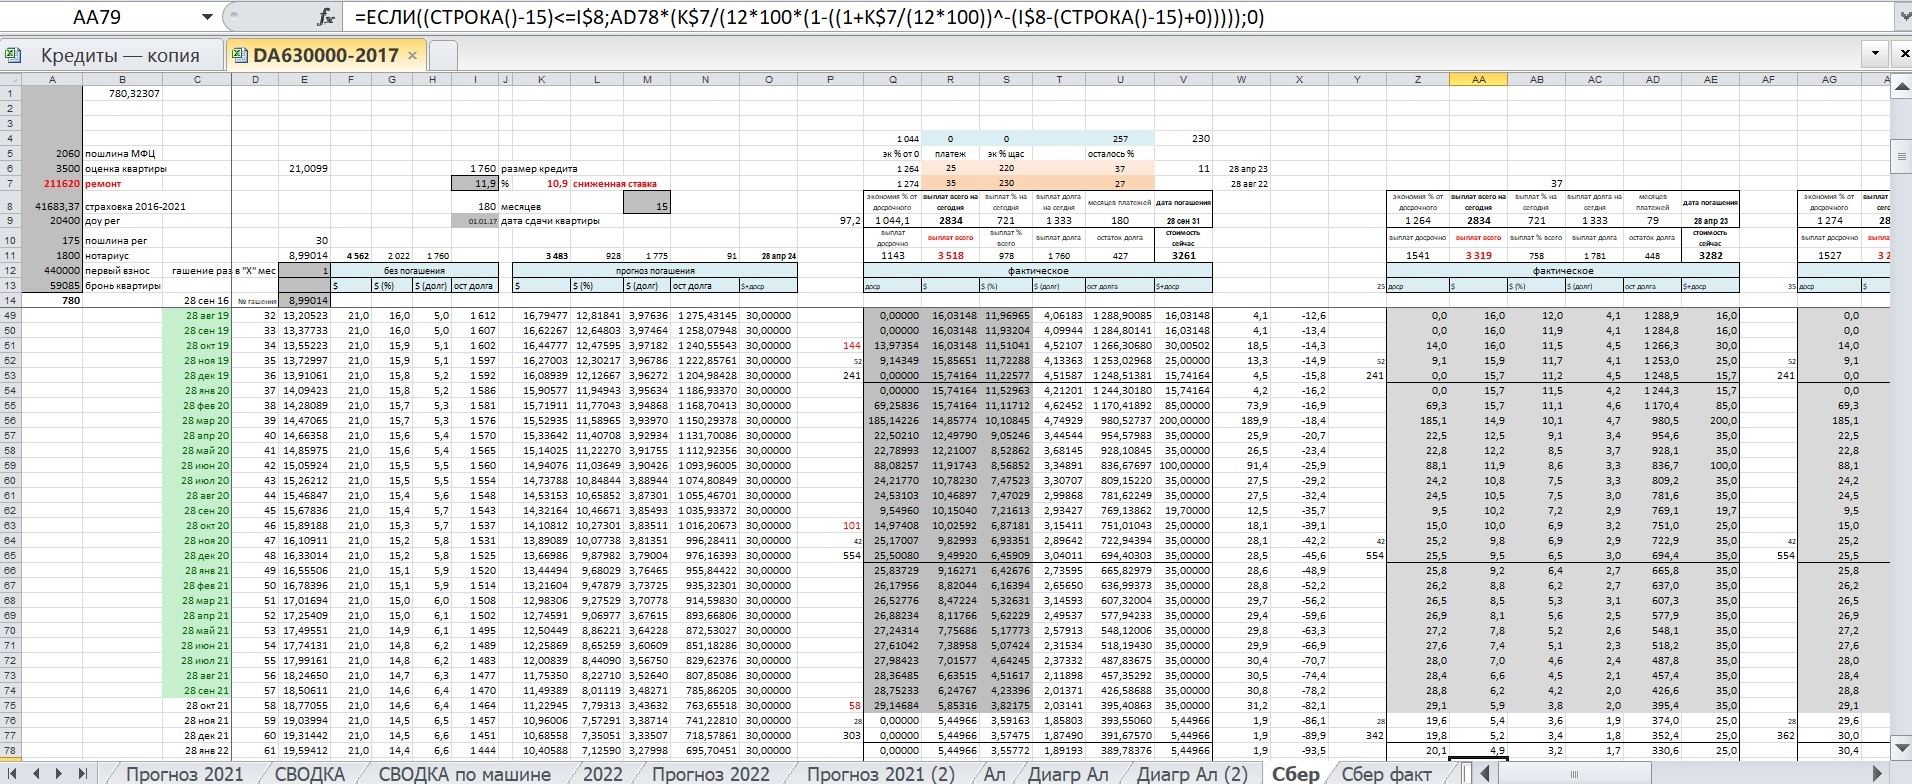Click grey cell 8,99014 in row 14
The image size is (1912, 784).
(305, 300)
